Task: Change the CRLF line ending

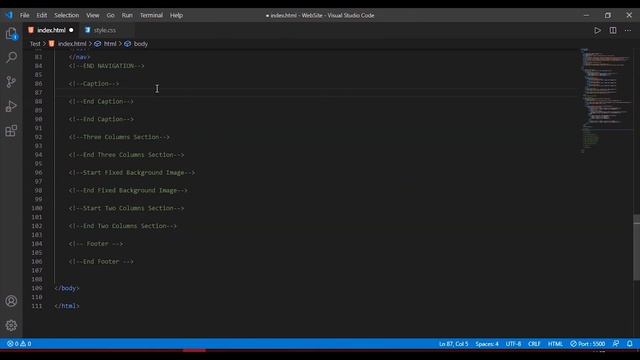Action: [534, 344]
